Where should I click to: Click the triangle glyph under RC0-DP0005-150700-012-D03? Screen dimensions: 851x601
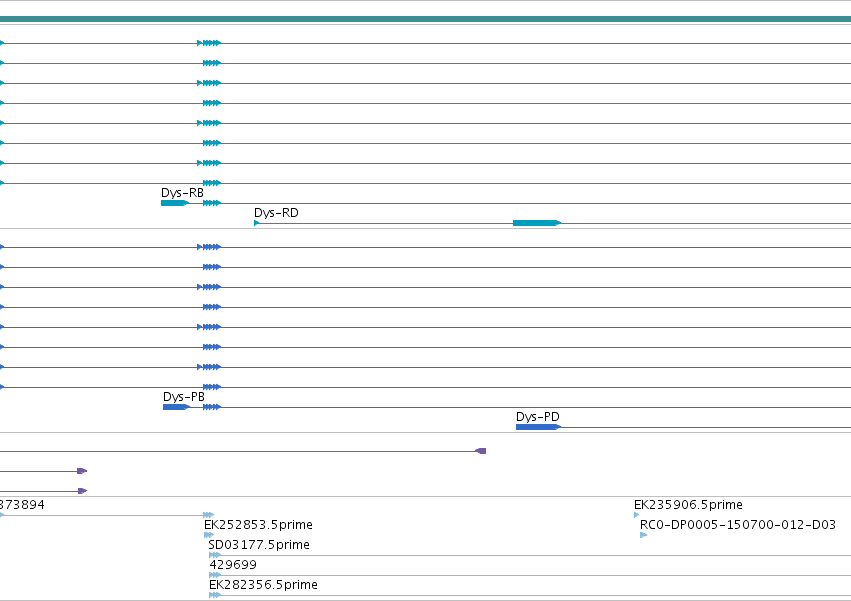[x=644, y=535]
